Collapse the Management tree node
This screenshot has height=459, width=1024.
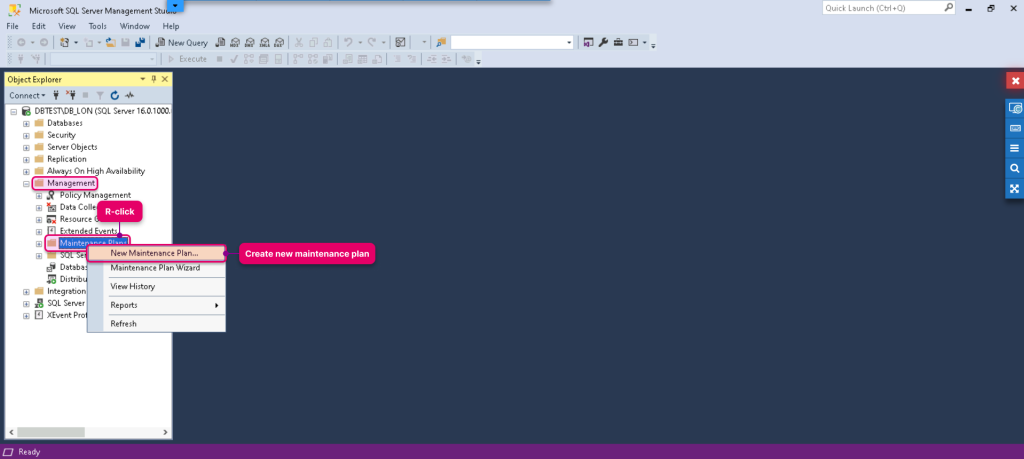tap(26, 184)
